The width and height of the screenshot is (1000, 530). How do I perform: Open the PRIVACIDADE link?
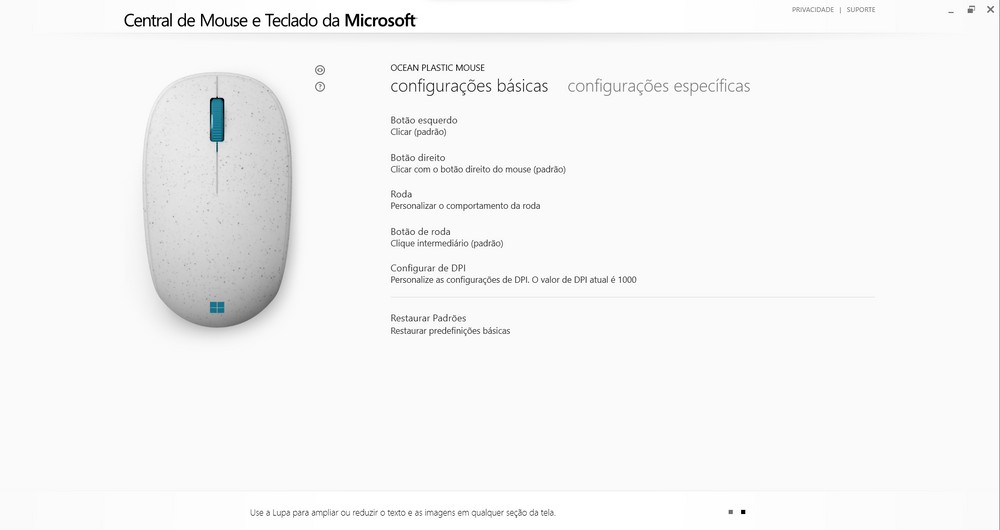(812, 10)
